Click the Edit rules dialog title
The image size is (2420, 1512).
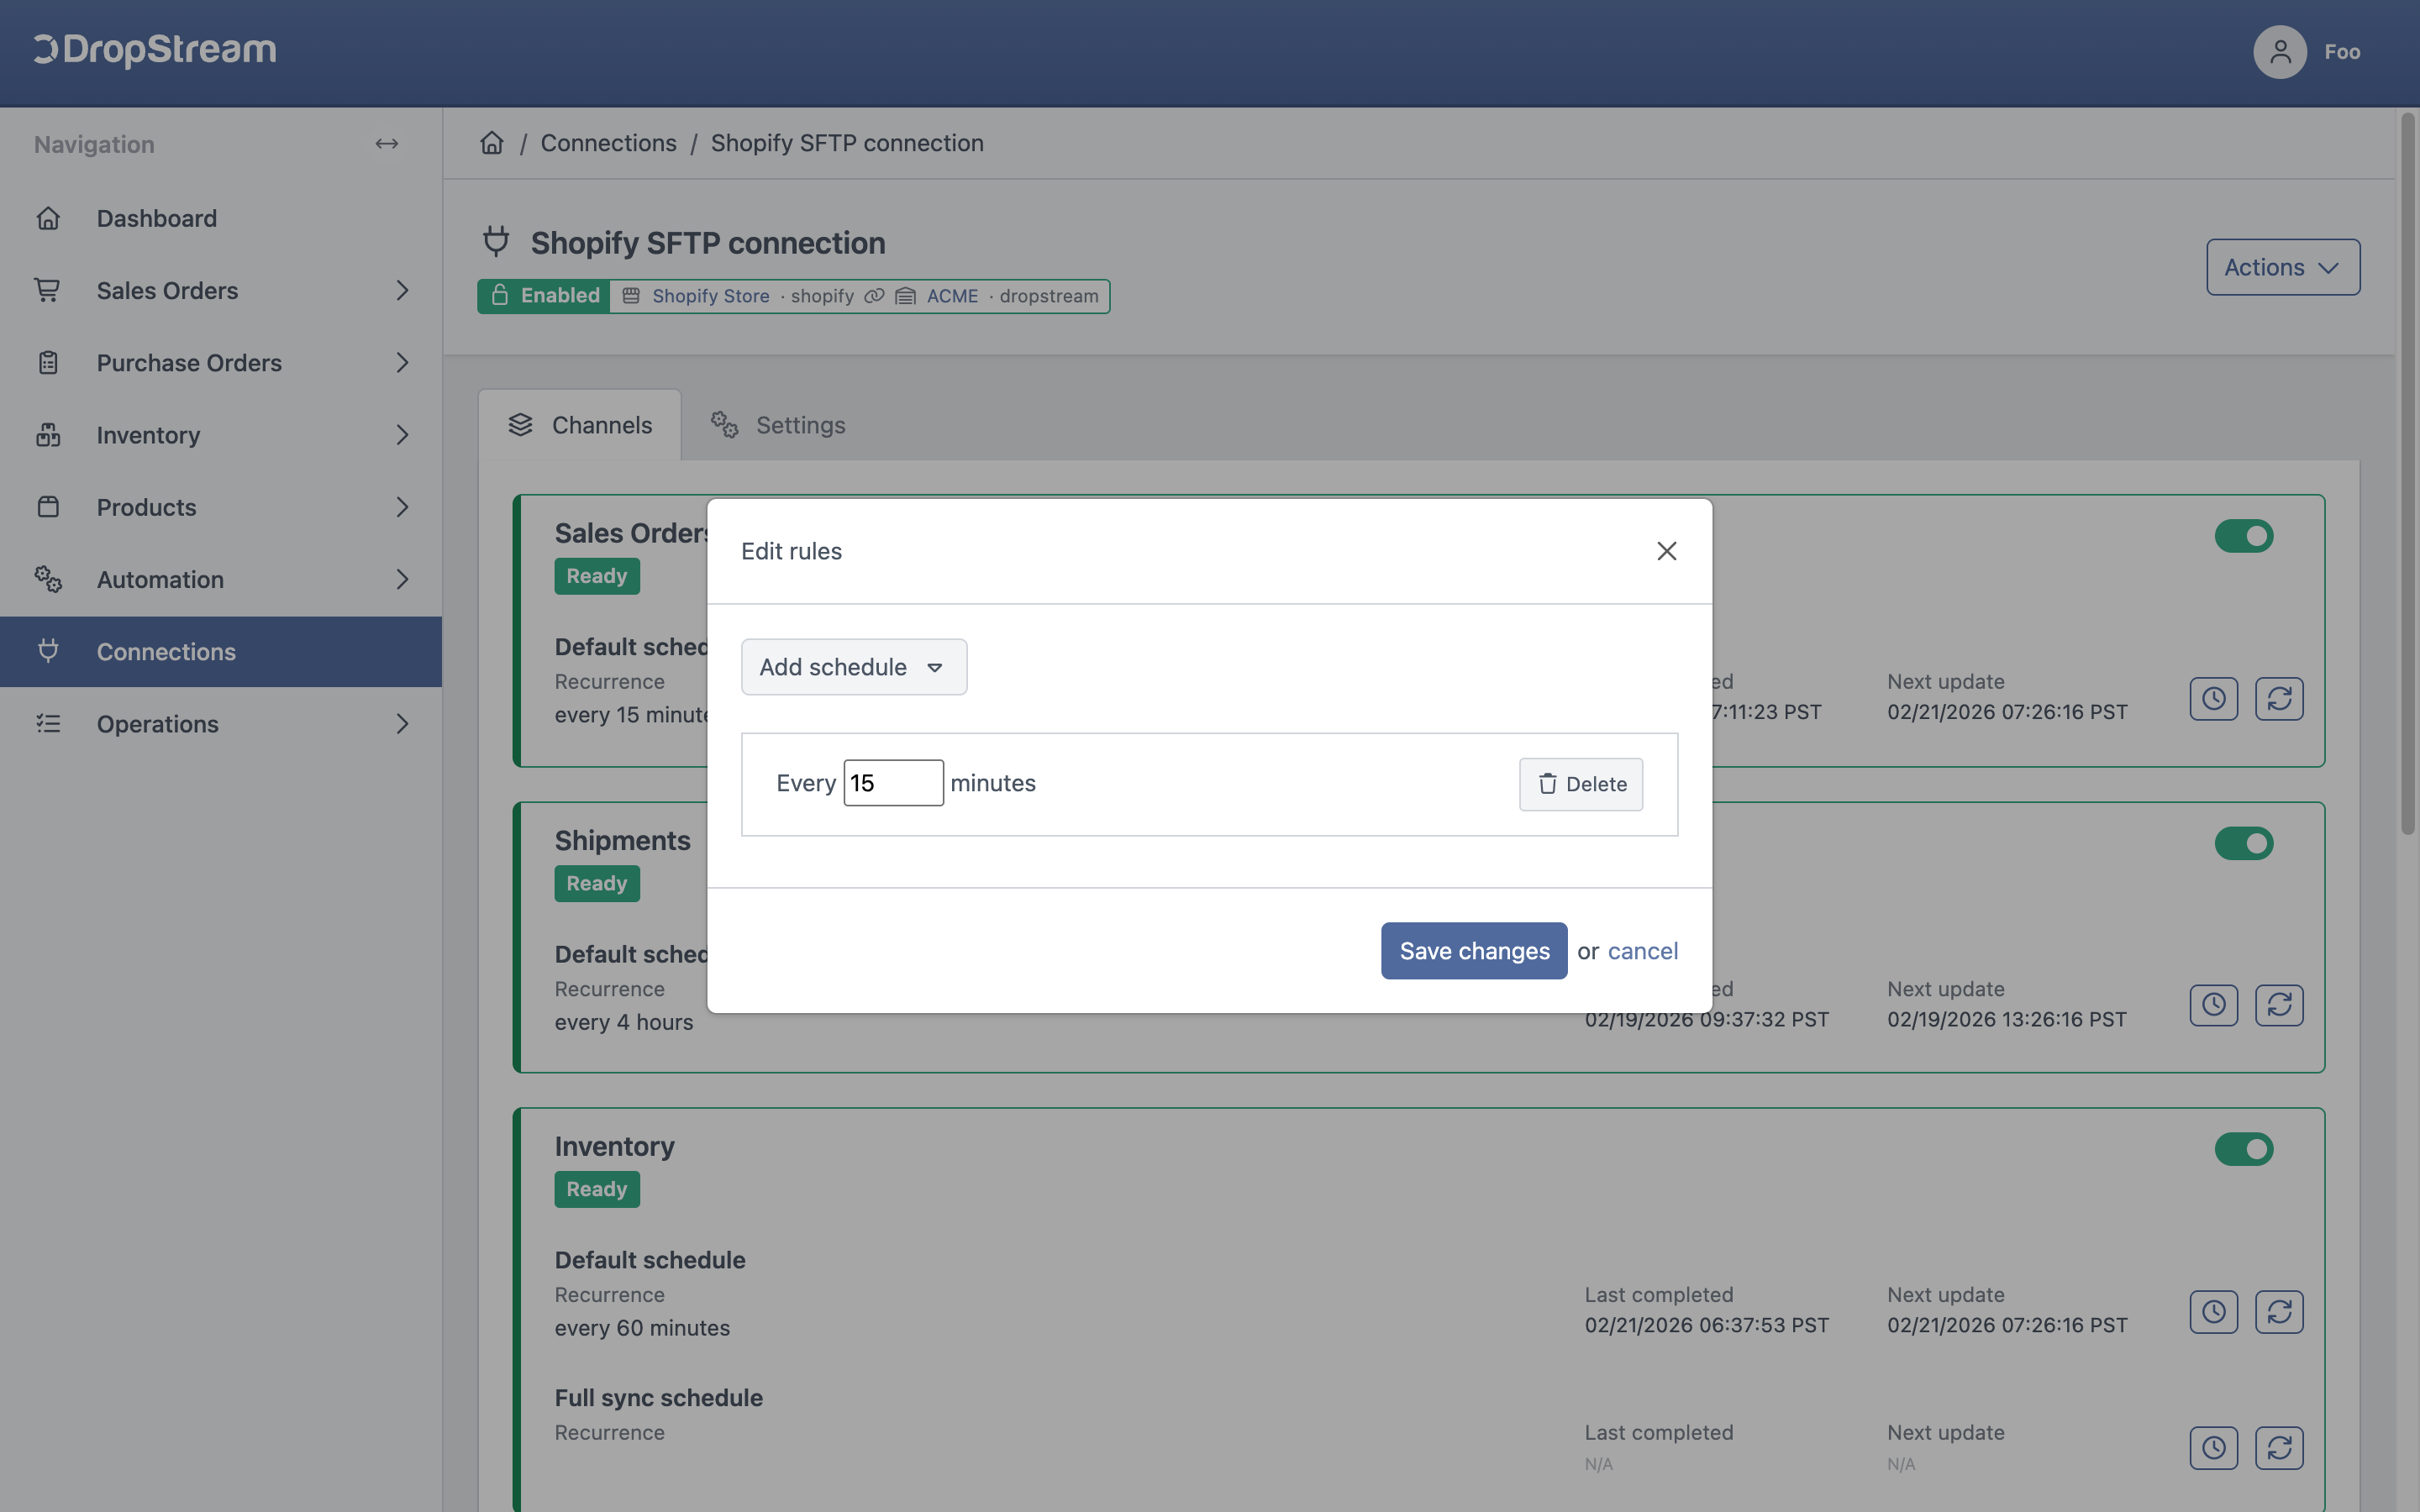(x=791, y=551)
